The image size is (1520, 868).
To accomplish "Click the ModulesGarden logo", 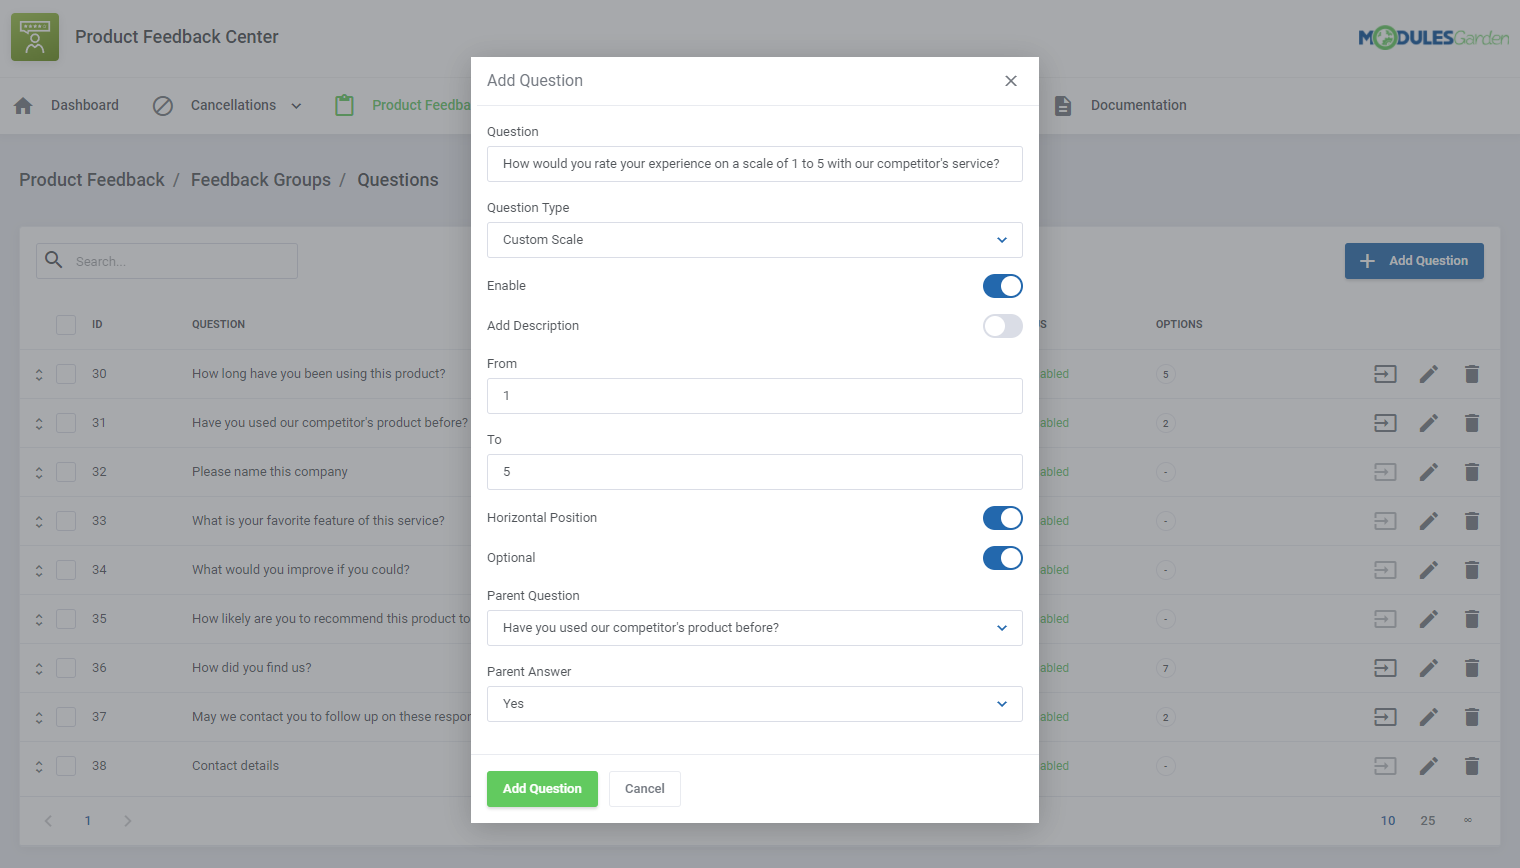I will (1434, 36).
